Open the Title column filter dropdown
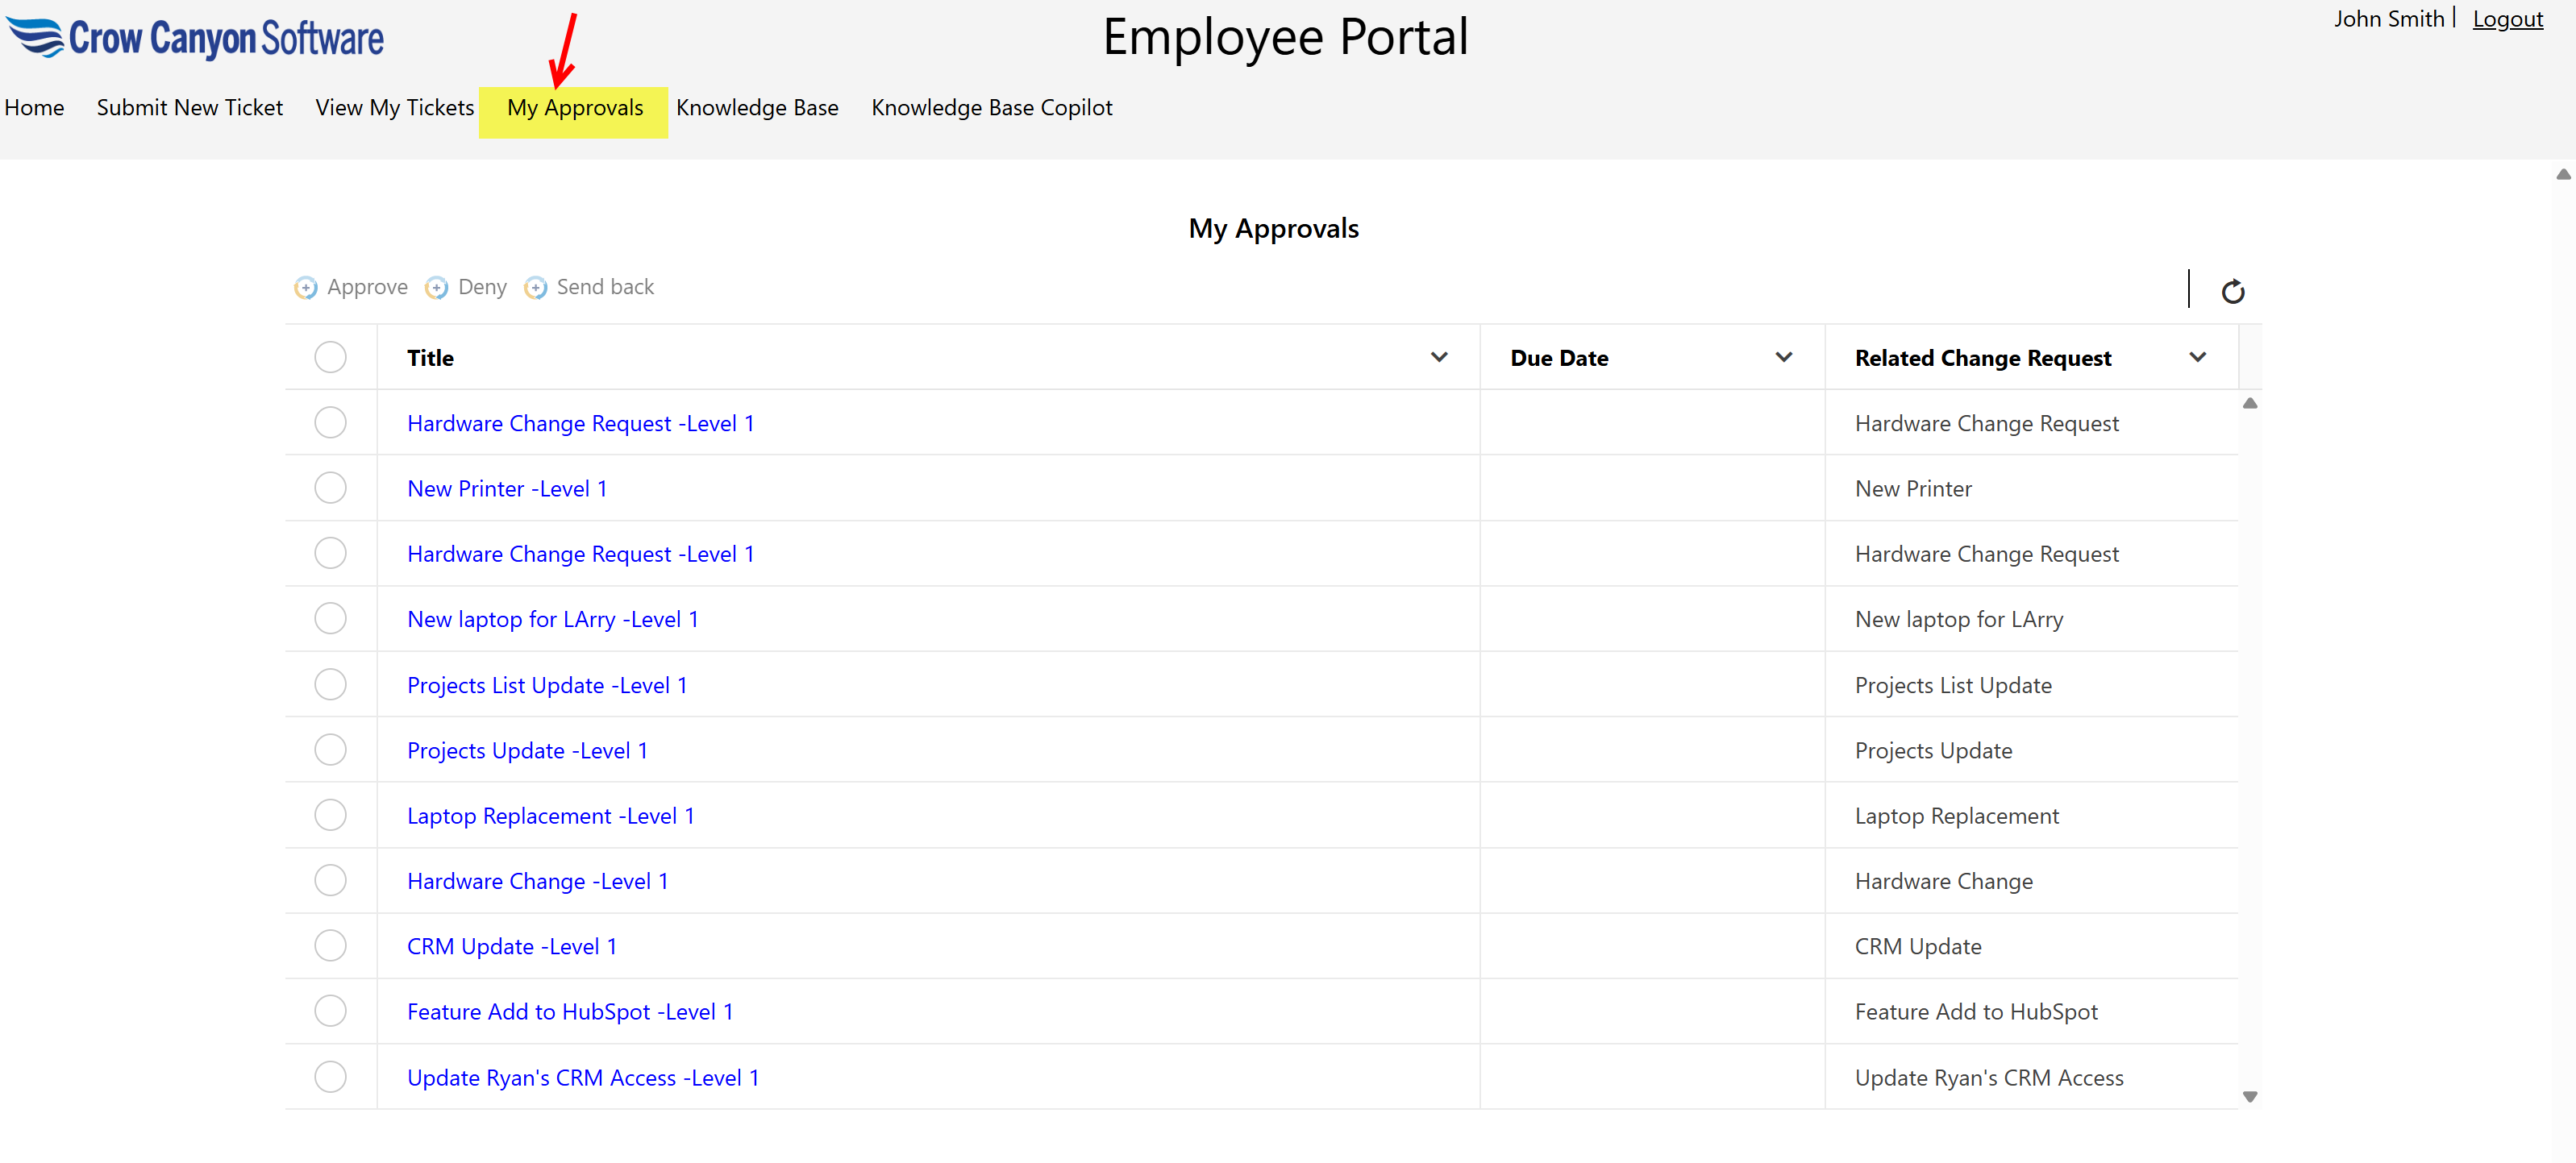 (1439, 357)
